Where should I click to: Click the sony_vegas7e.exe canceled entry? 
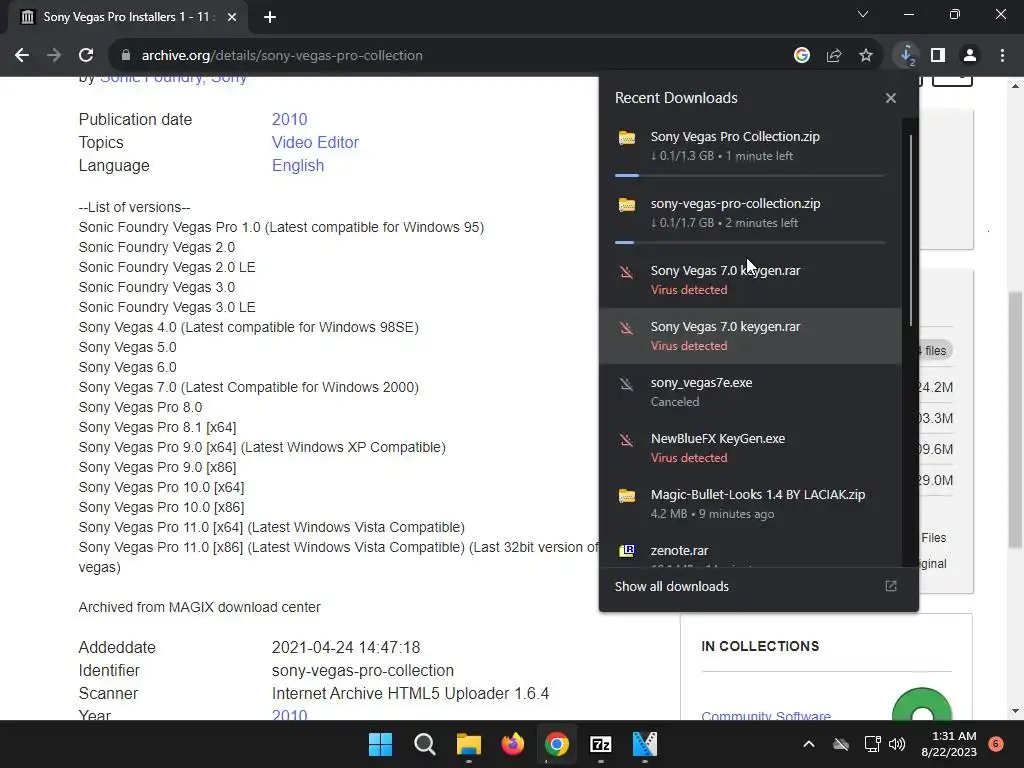750,392
